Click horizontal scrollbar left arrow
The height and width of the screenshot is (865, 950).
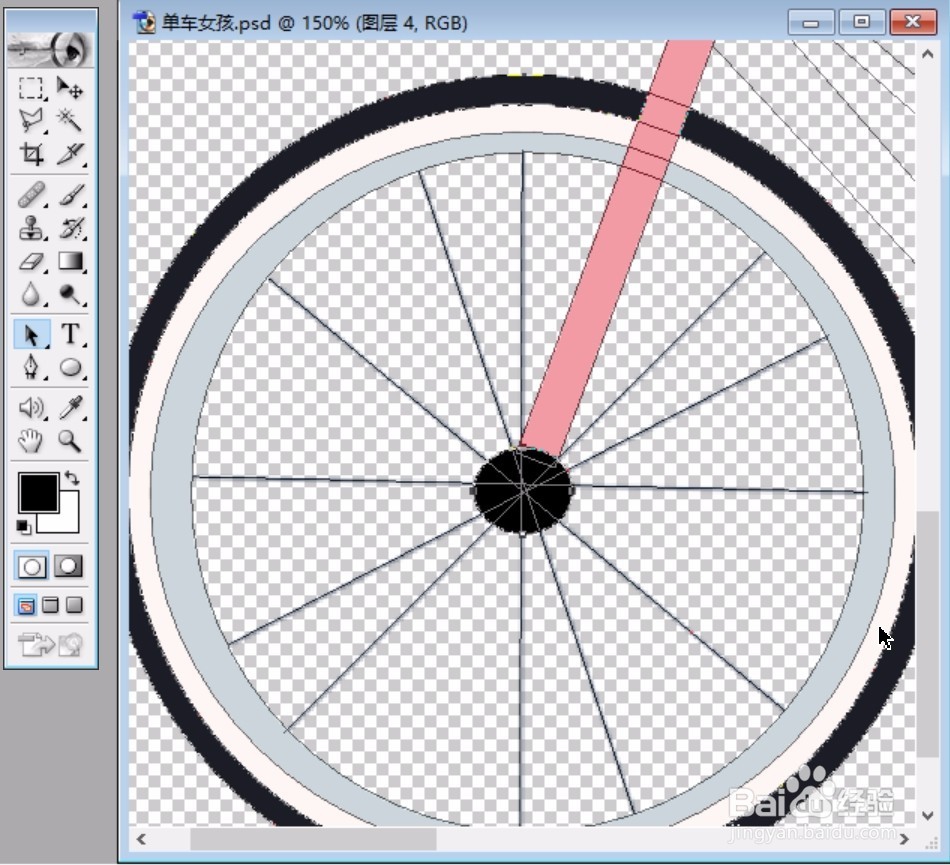pyautogui.click(x=141, y=839)
